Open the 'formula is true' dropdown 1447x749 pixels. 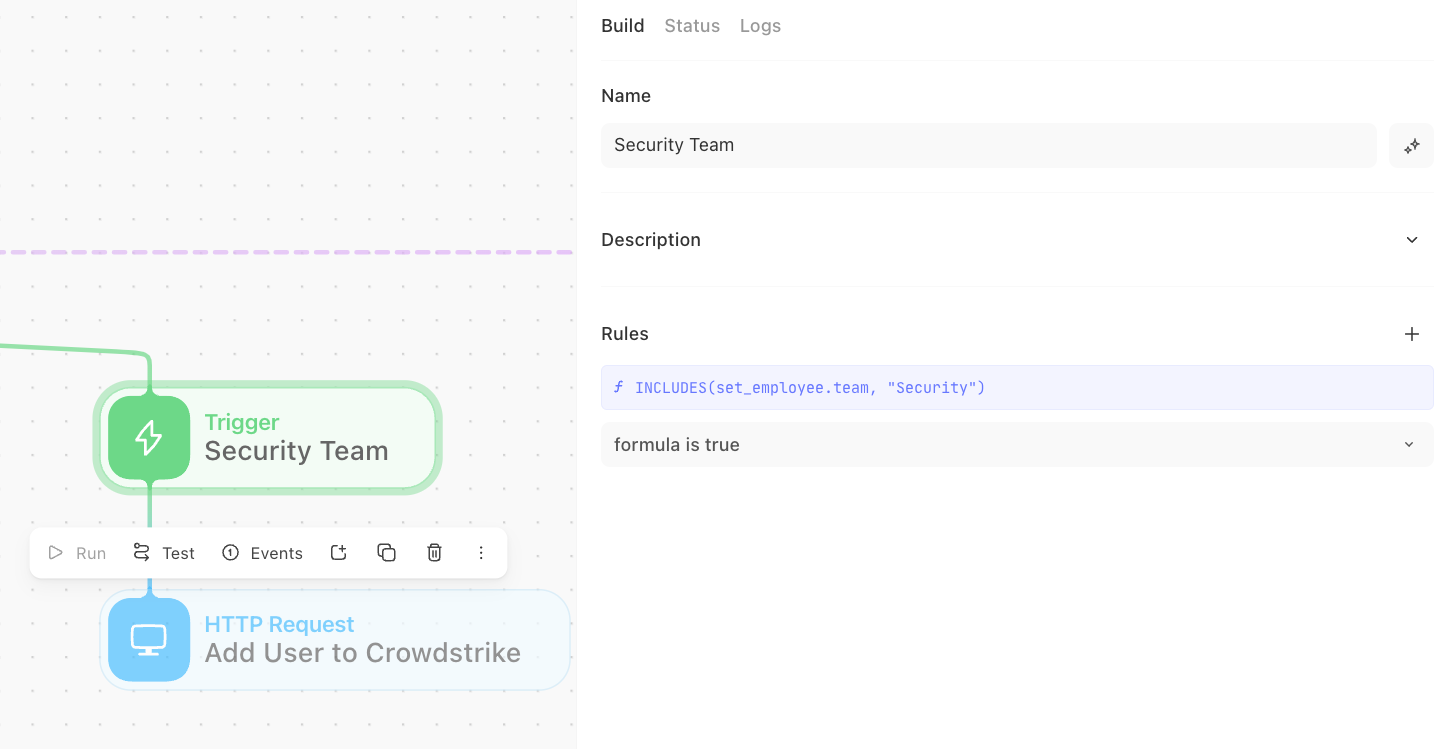coord(1017,445)
